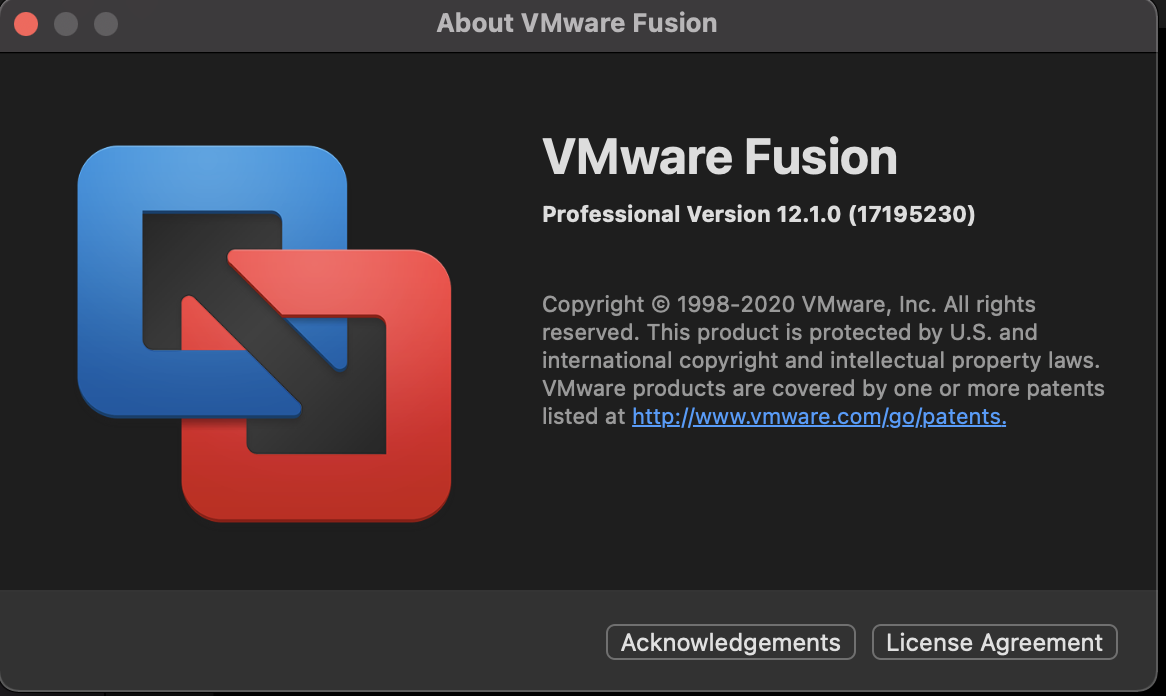Open the Acknowledgements window
The width and height of the screenshot is (1166, 696).
point(730,642)
